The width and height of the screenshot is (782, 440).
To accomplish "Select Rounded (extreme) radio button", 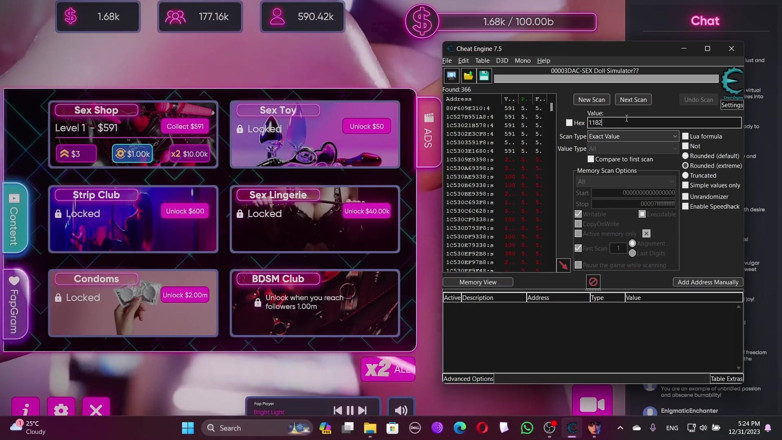I will pos(685,166).
